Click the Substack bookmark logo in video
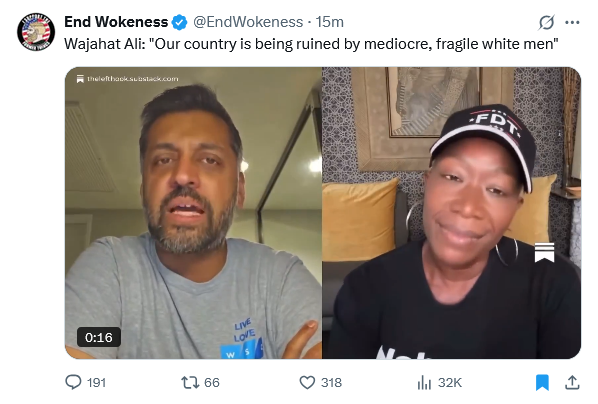This screenshot has width=598, height=404. coord(544,252)
